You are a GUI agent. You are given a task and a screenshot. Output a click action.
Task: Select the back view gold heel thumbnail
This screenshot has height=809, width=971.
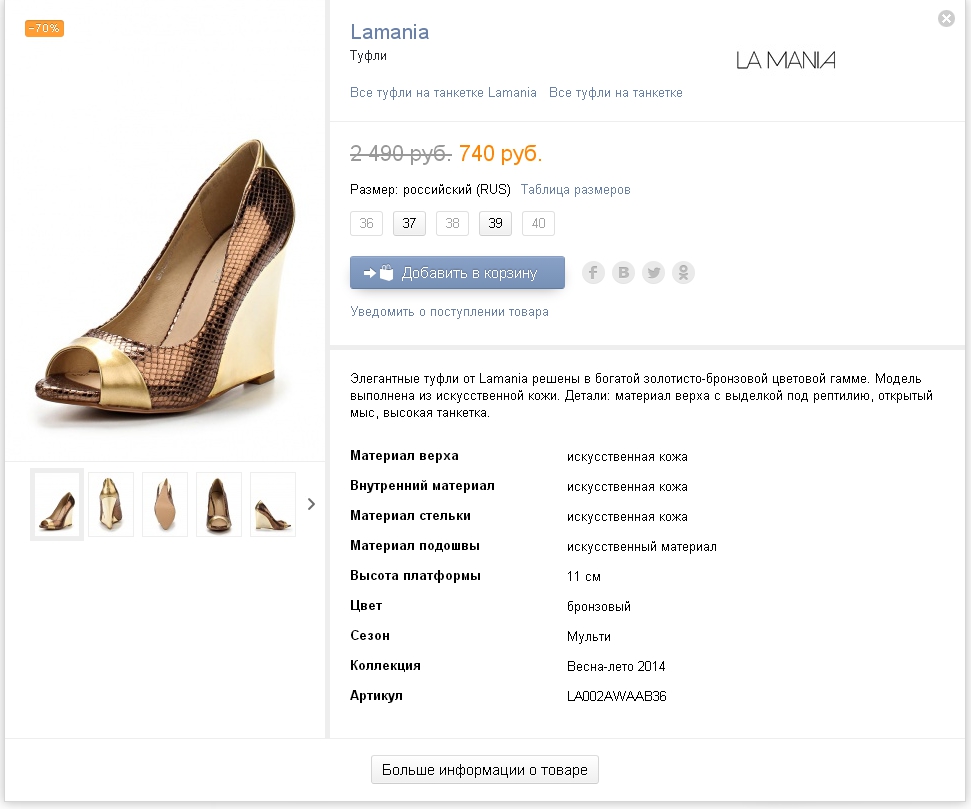pyautogui.click(x=111, y=504)
